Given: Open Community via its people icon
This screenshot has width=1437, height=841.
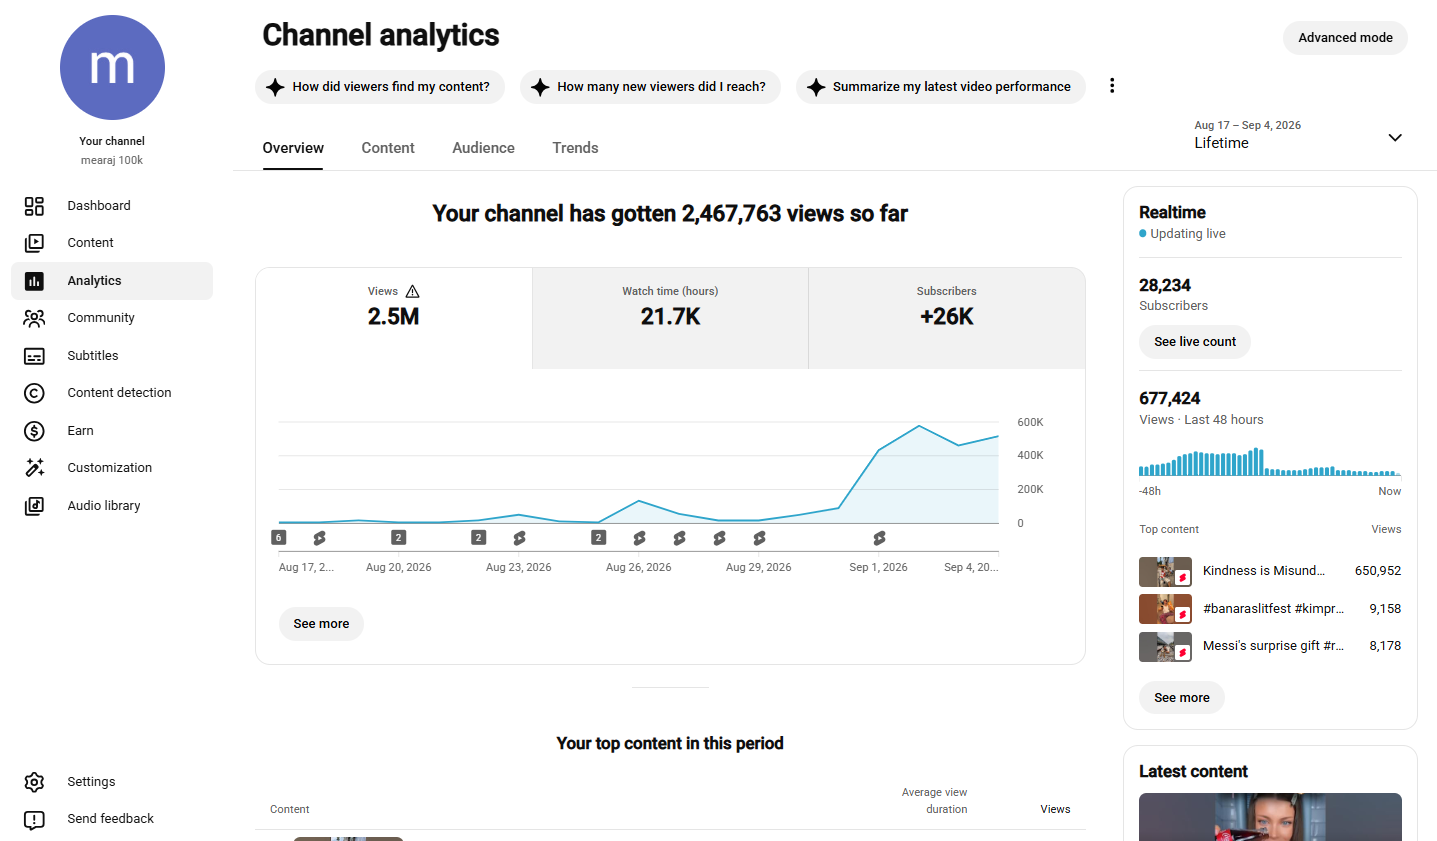Looking at the screenshot, I should pos(34,318).
